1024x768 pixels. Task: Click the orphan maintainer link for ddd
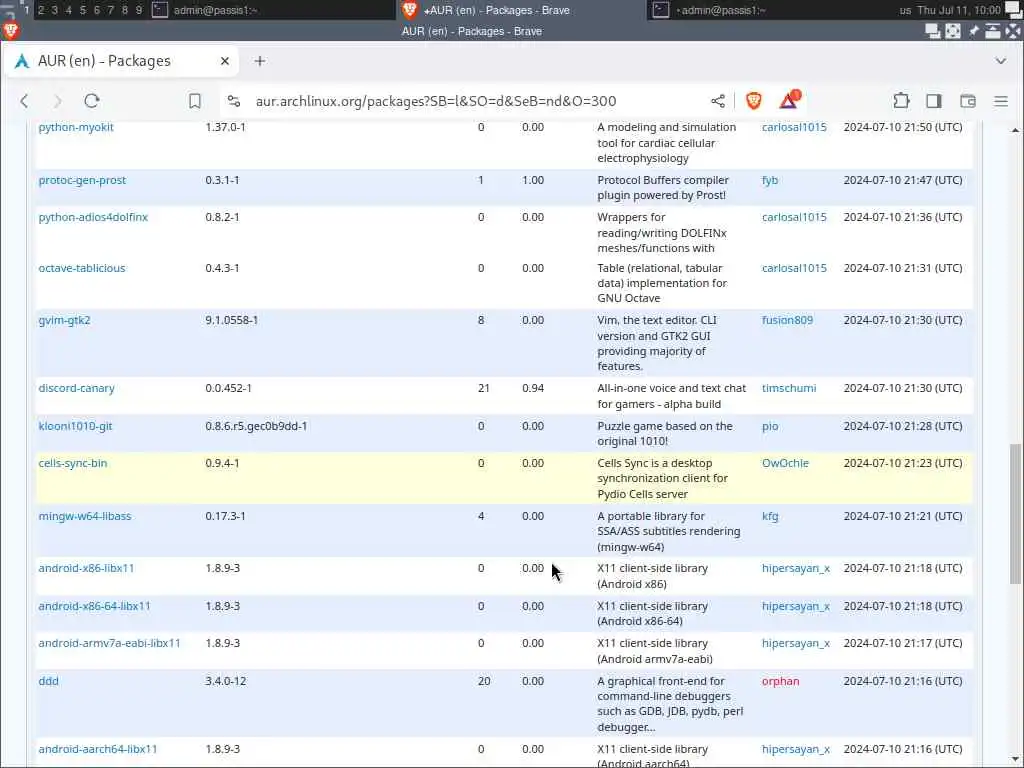pyautogui.click(x=780, y=682)
